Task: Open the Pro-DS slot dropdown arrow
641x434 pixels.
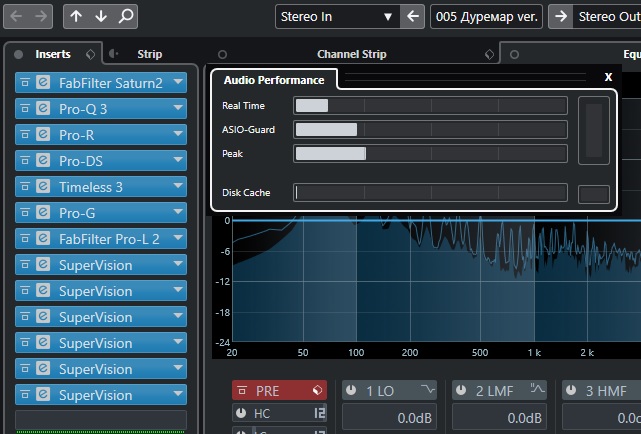Action: [178, 160]
